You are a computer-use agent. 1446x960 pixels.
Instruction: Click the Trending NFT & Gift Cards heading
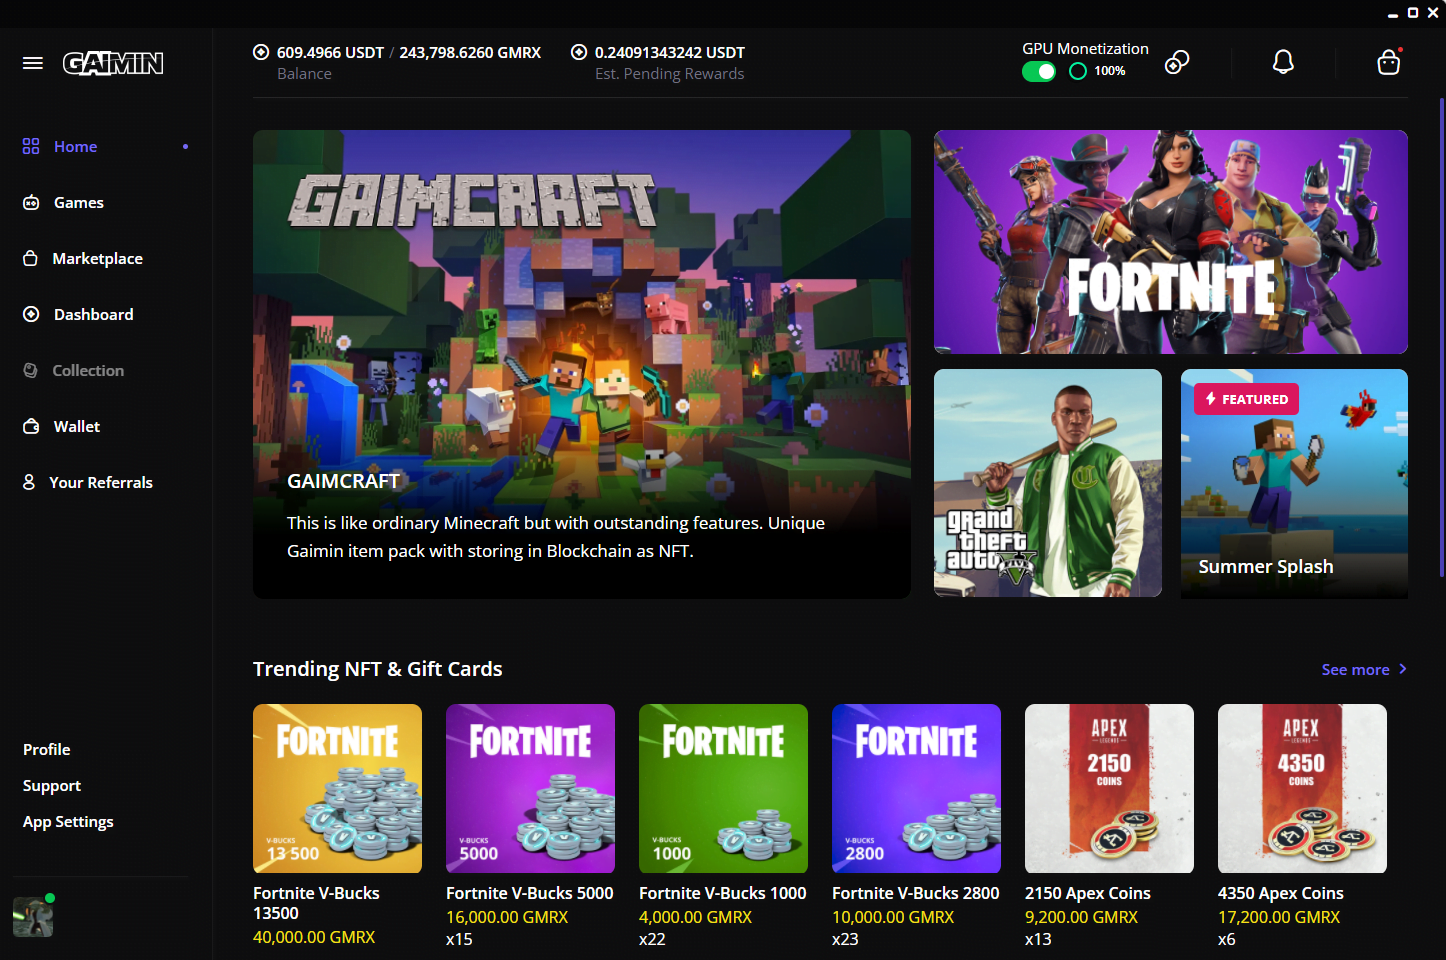[378, 669]
